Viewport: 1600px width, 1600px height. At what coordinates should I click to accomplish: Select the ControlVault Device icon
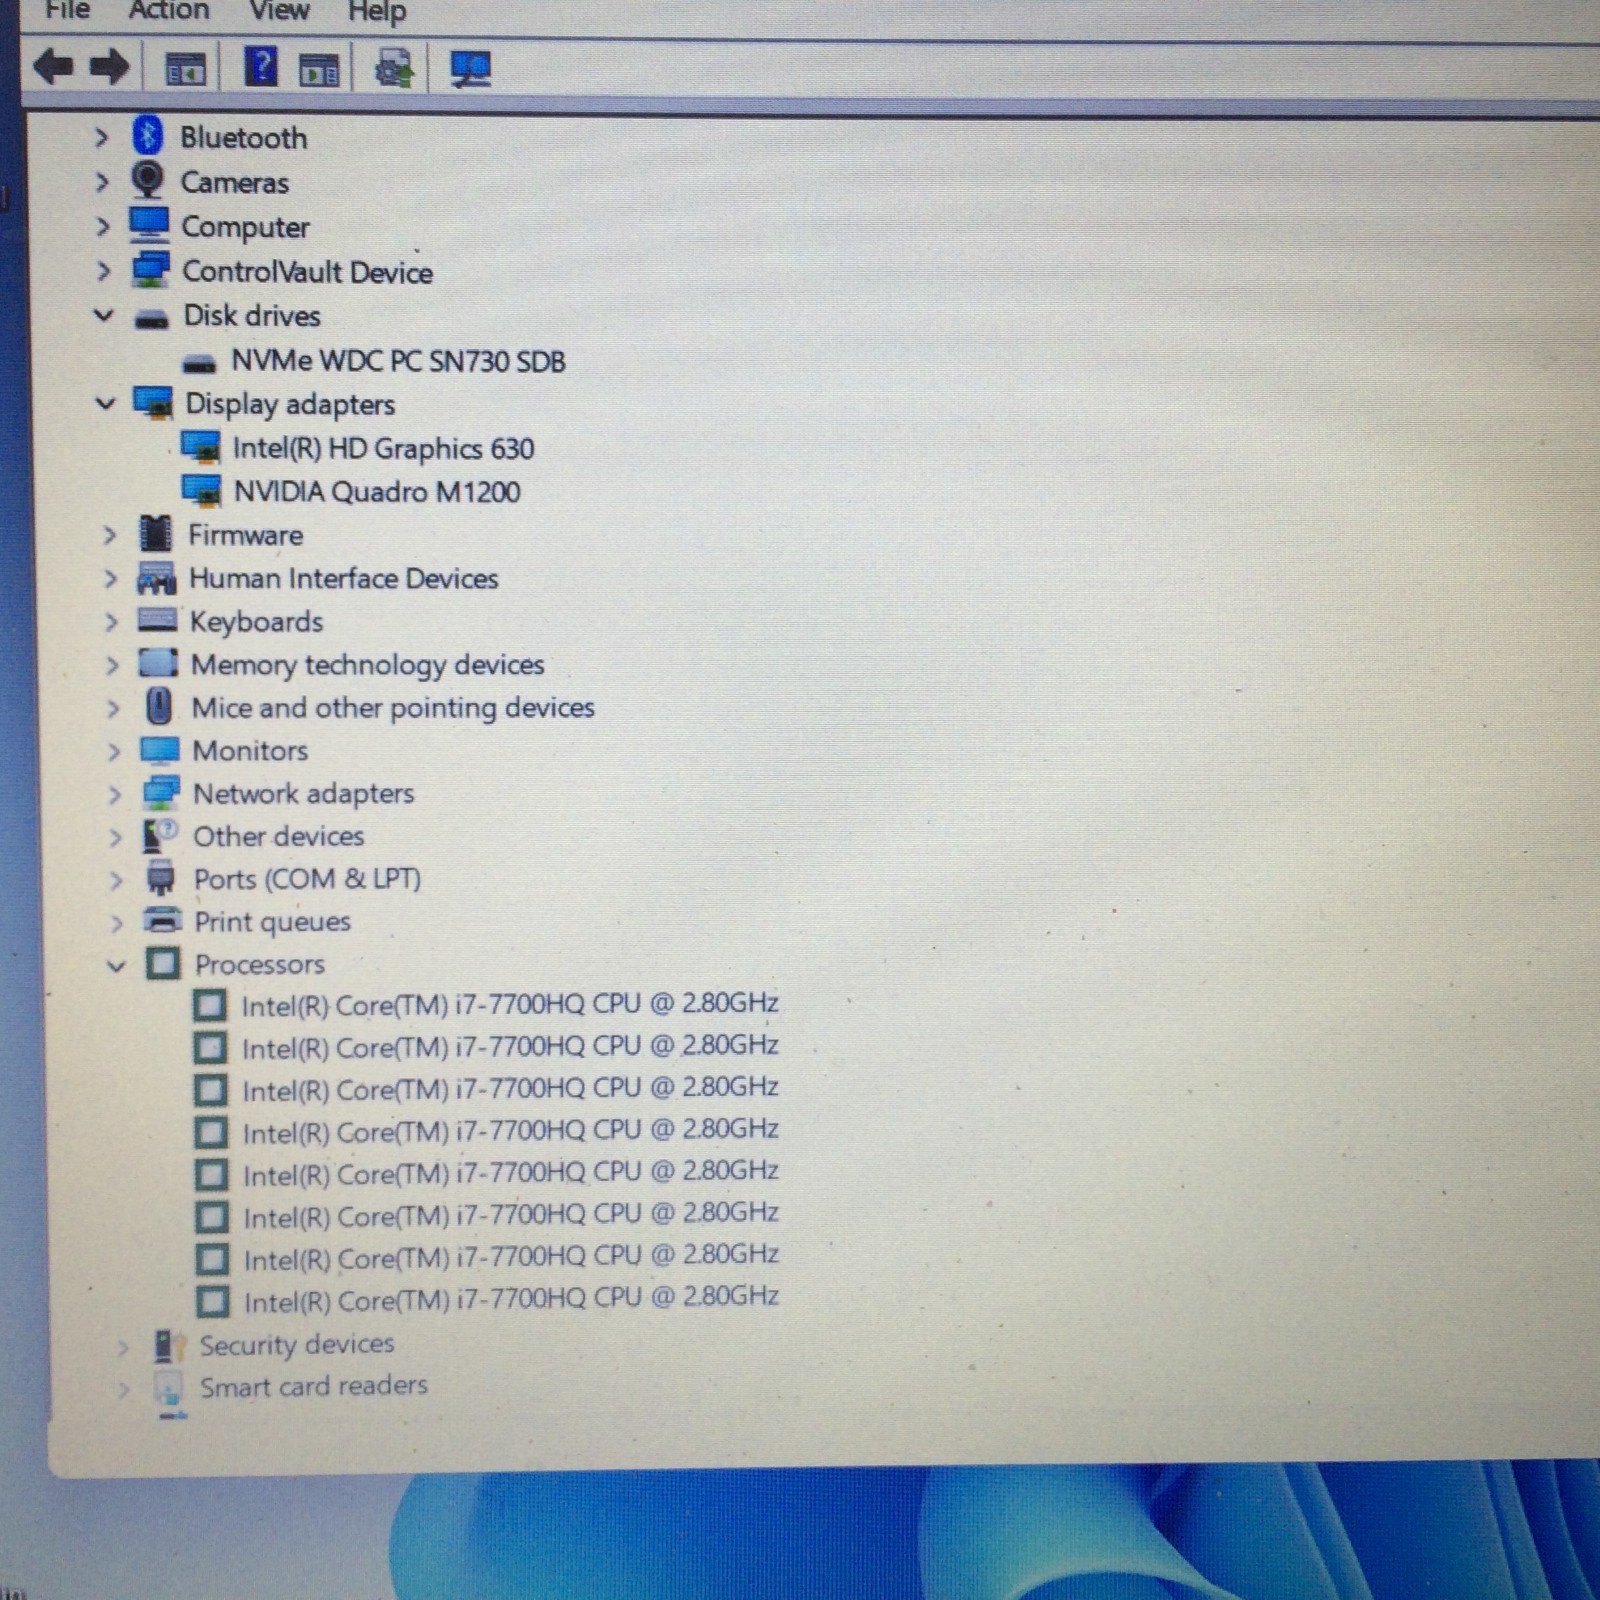click(x=151, y=270)
